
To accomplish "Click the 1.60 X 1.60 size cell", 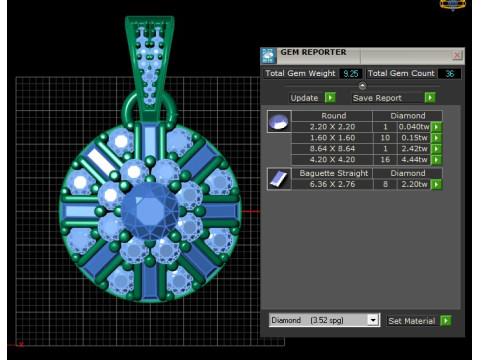I will coord(332,138).
